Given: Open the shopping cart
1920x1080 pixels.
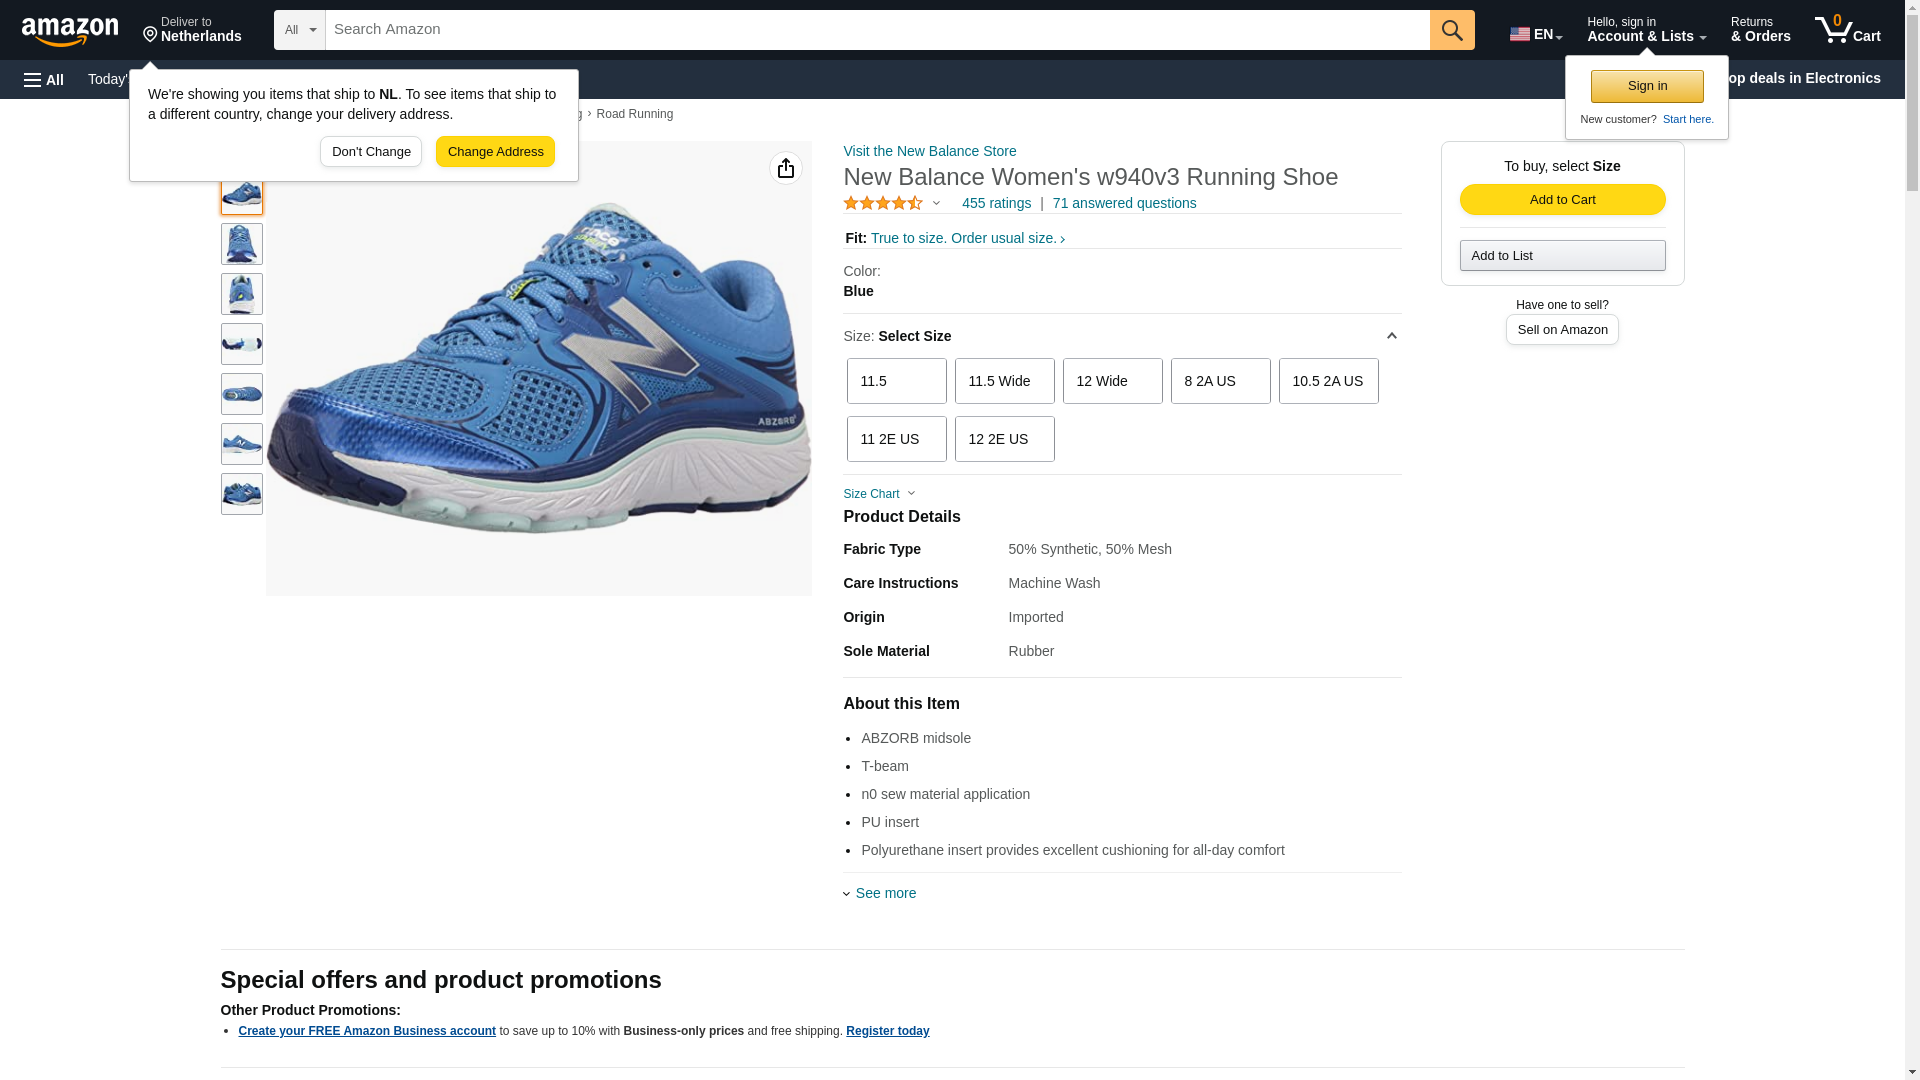Looking at the screenshot, I should pyautogui.click(x=1847, y=30).
